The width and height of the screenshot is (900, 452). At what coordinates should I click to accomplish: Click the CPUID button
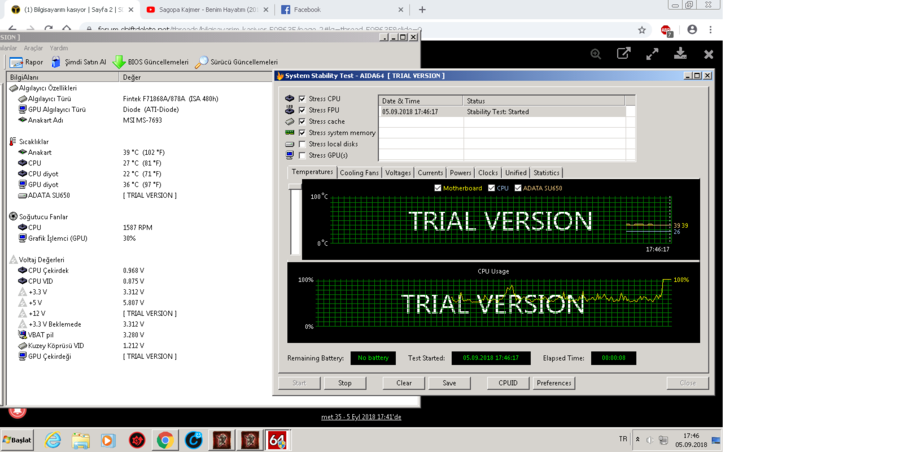pos(508,383)
